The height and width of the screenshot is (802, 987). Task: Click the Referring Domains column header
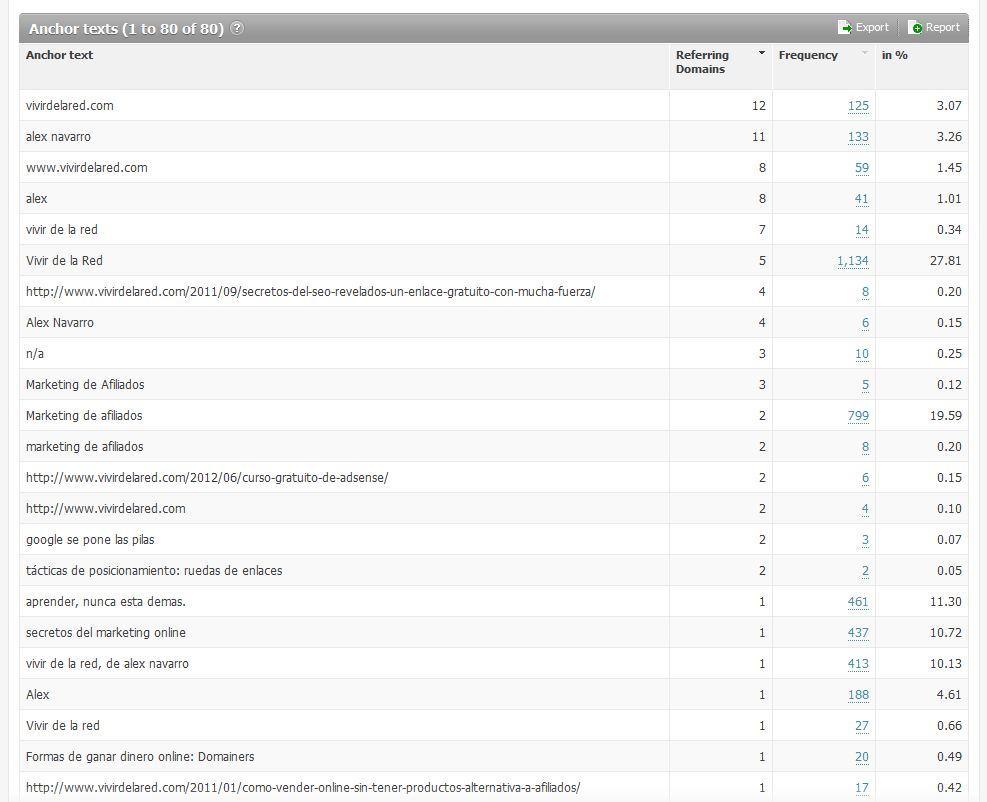click(702, 62)
